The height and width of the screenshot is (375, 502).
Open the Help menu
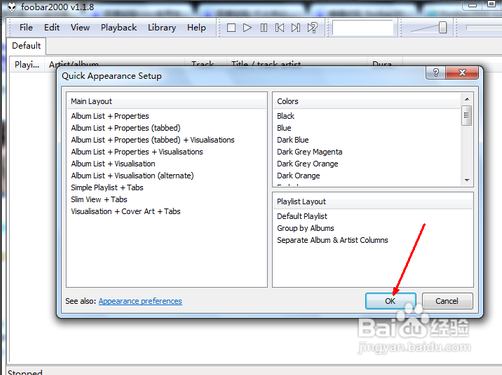click(x=196, y=28)
